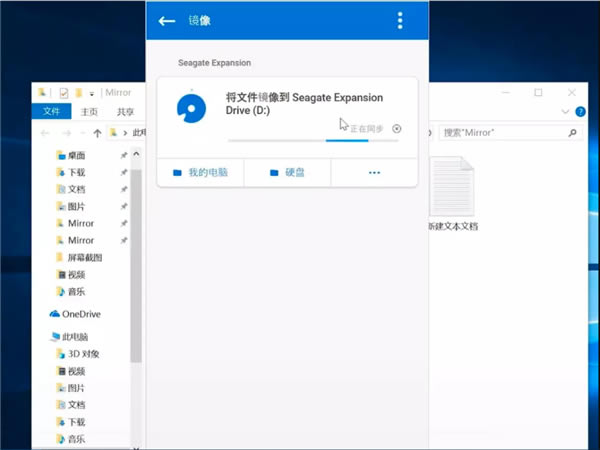Click the magnifier icon in Explorer's search box
600x450 pixels.
[x=572, y=133]
